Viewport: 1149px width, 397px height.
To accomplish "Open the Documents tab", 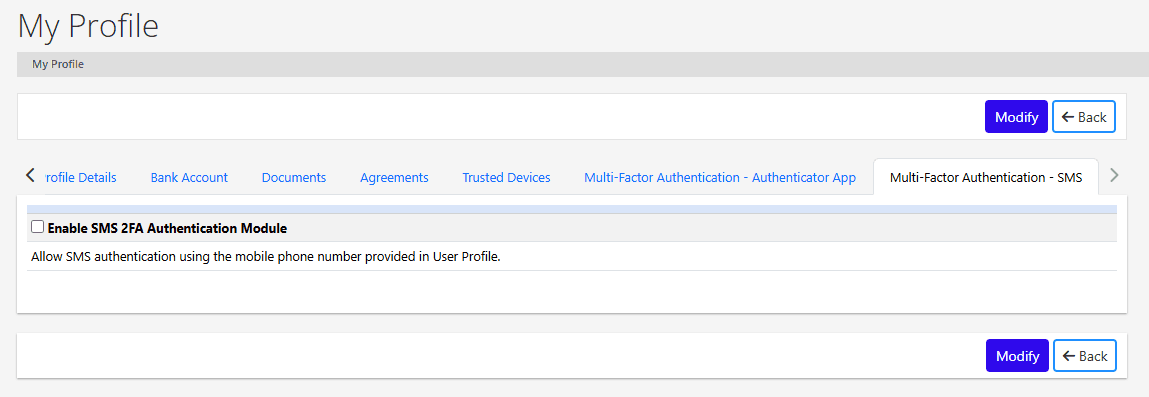I will [294, 177].
